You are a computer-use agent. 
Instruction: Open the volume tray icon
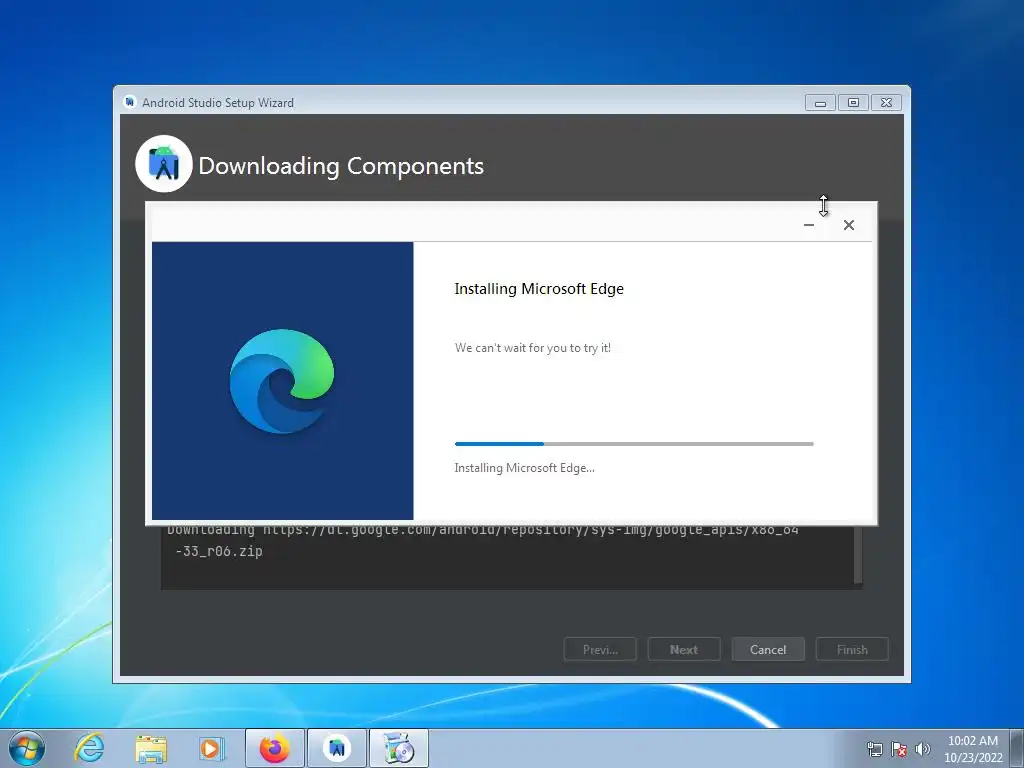[x=923, y=749]
